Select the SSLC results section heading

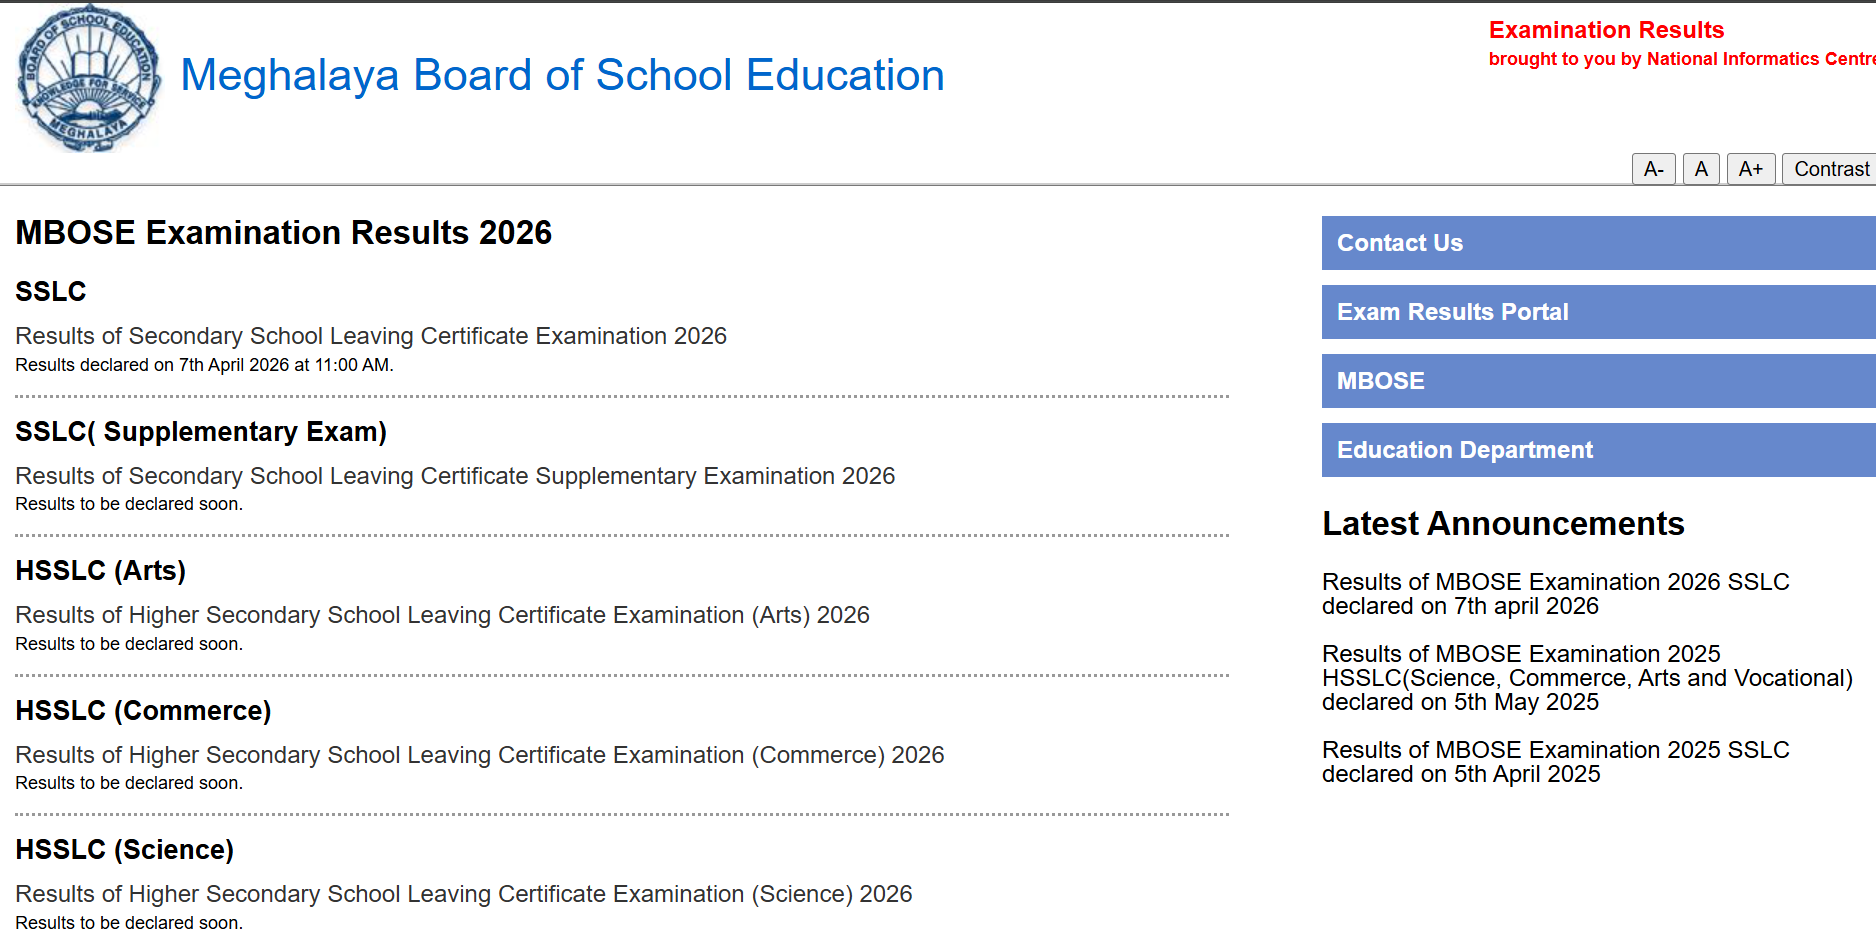(x=50, y=291)
